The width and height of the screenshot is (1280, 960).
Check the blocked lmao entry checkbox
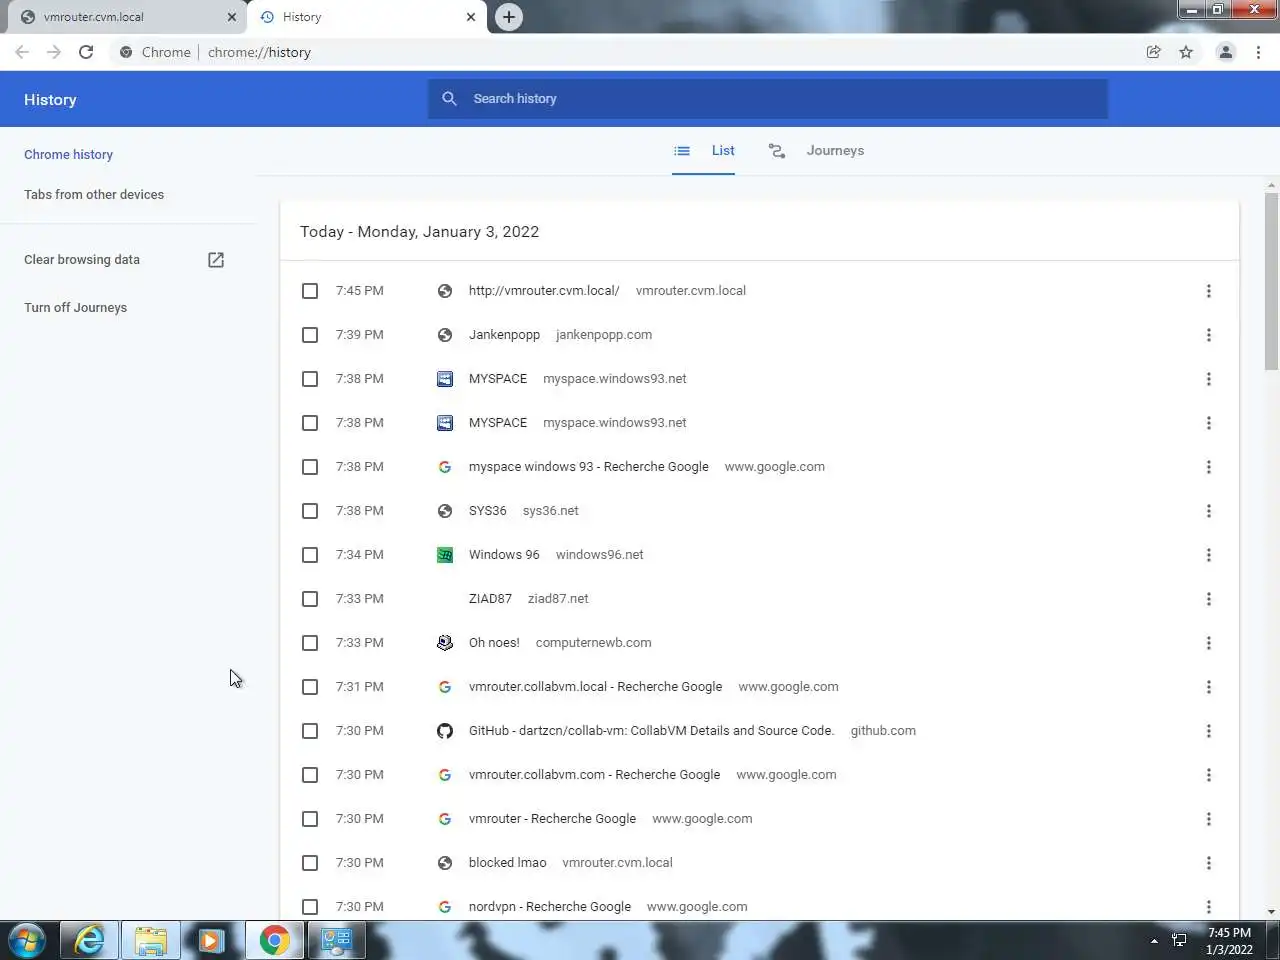pos(310,863)
